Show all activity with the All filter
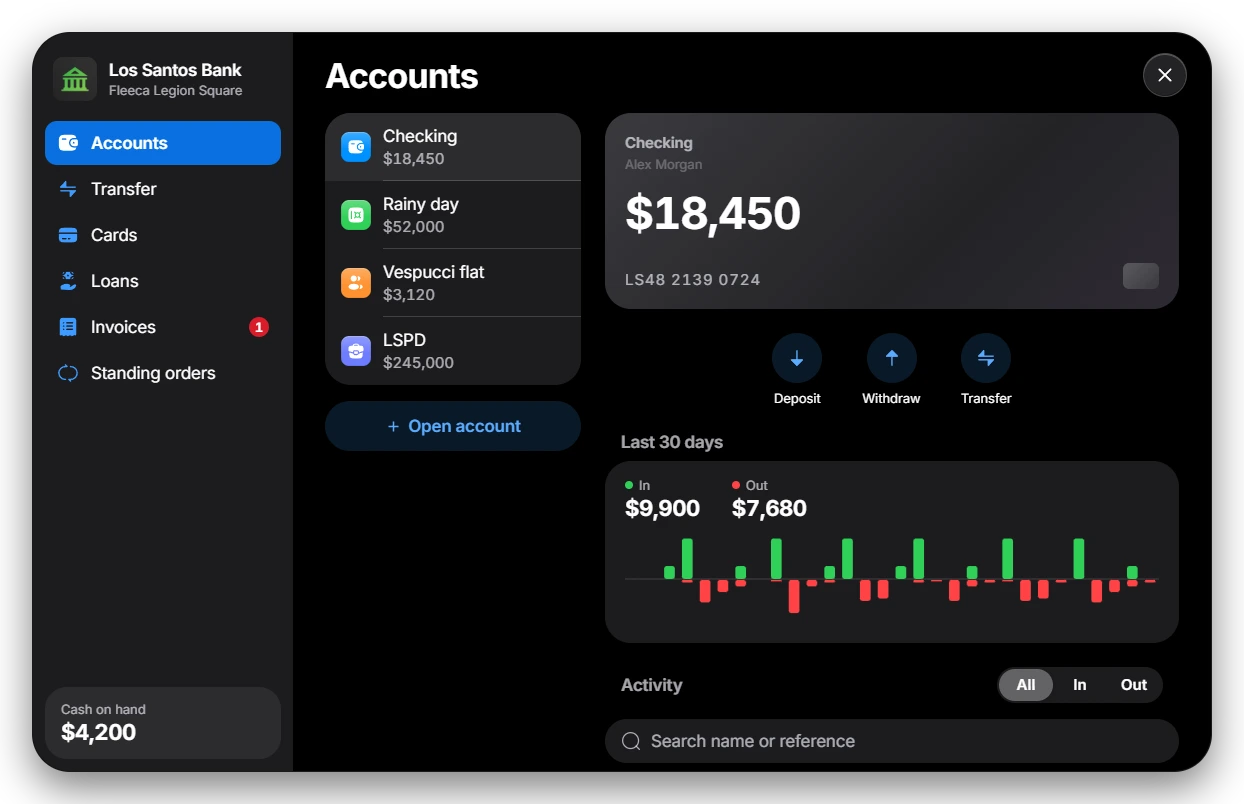This screenshot has height=804, width=1244. (x=1026, y=685)
